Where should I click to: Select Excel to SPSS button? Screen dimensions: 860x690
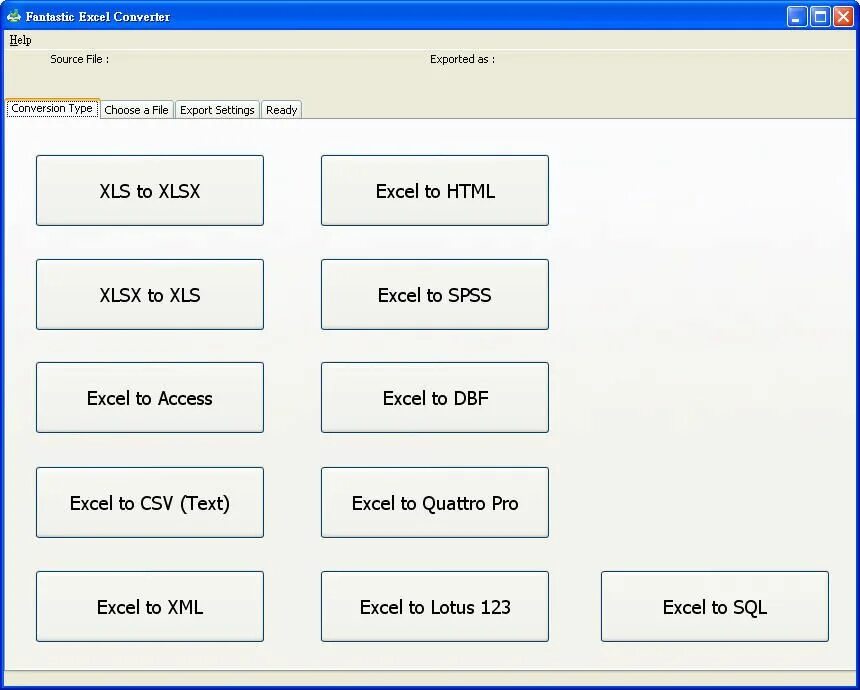(435, 295)
